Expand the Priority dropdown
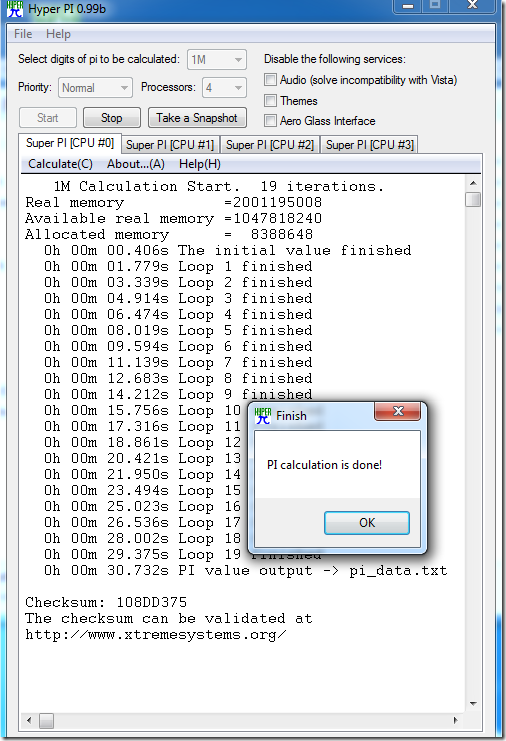Viewport: 506px width, 741px height. tap(95, 88)
